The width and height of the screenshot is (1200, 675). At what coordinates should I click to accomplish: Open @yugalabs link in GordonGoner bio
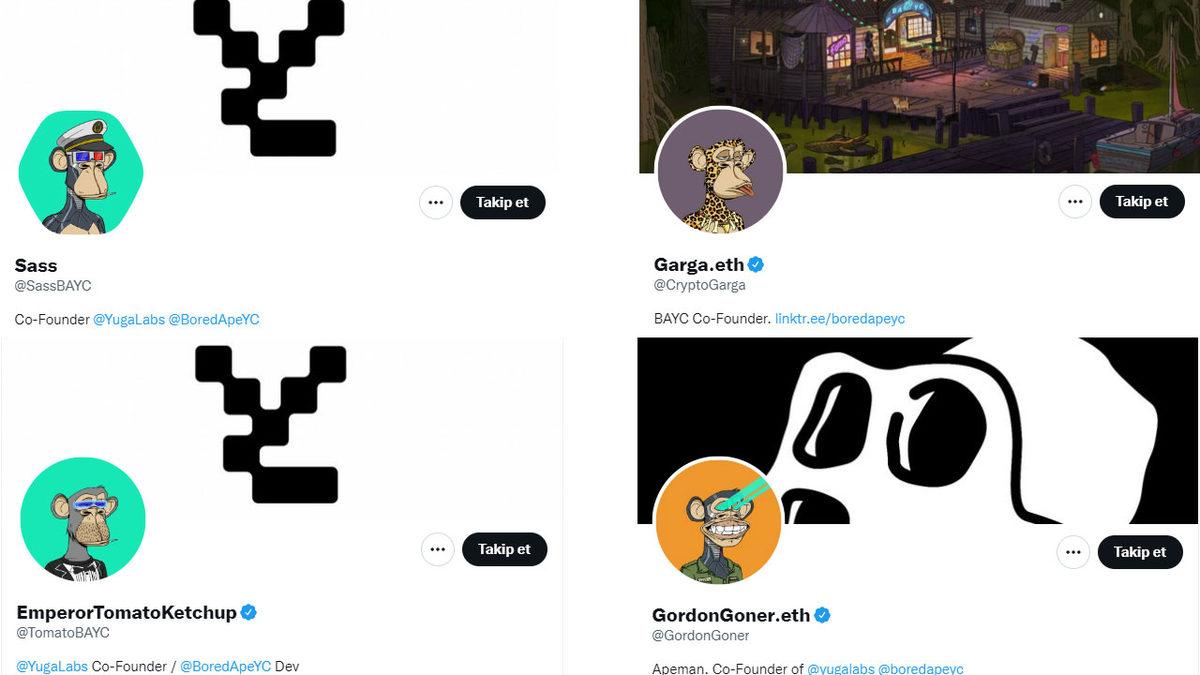click(x=841, y=668)
